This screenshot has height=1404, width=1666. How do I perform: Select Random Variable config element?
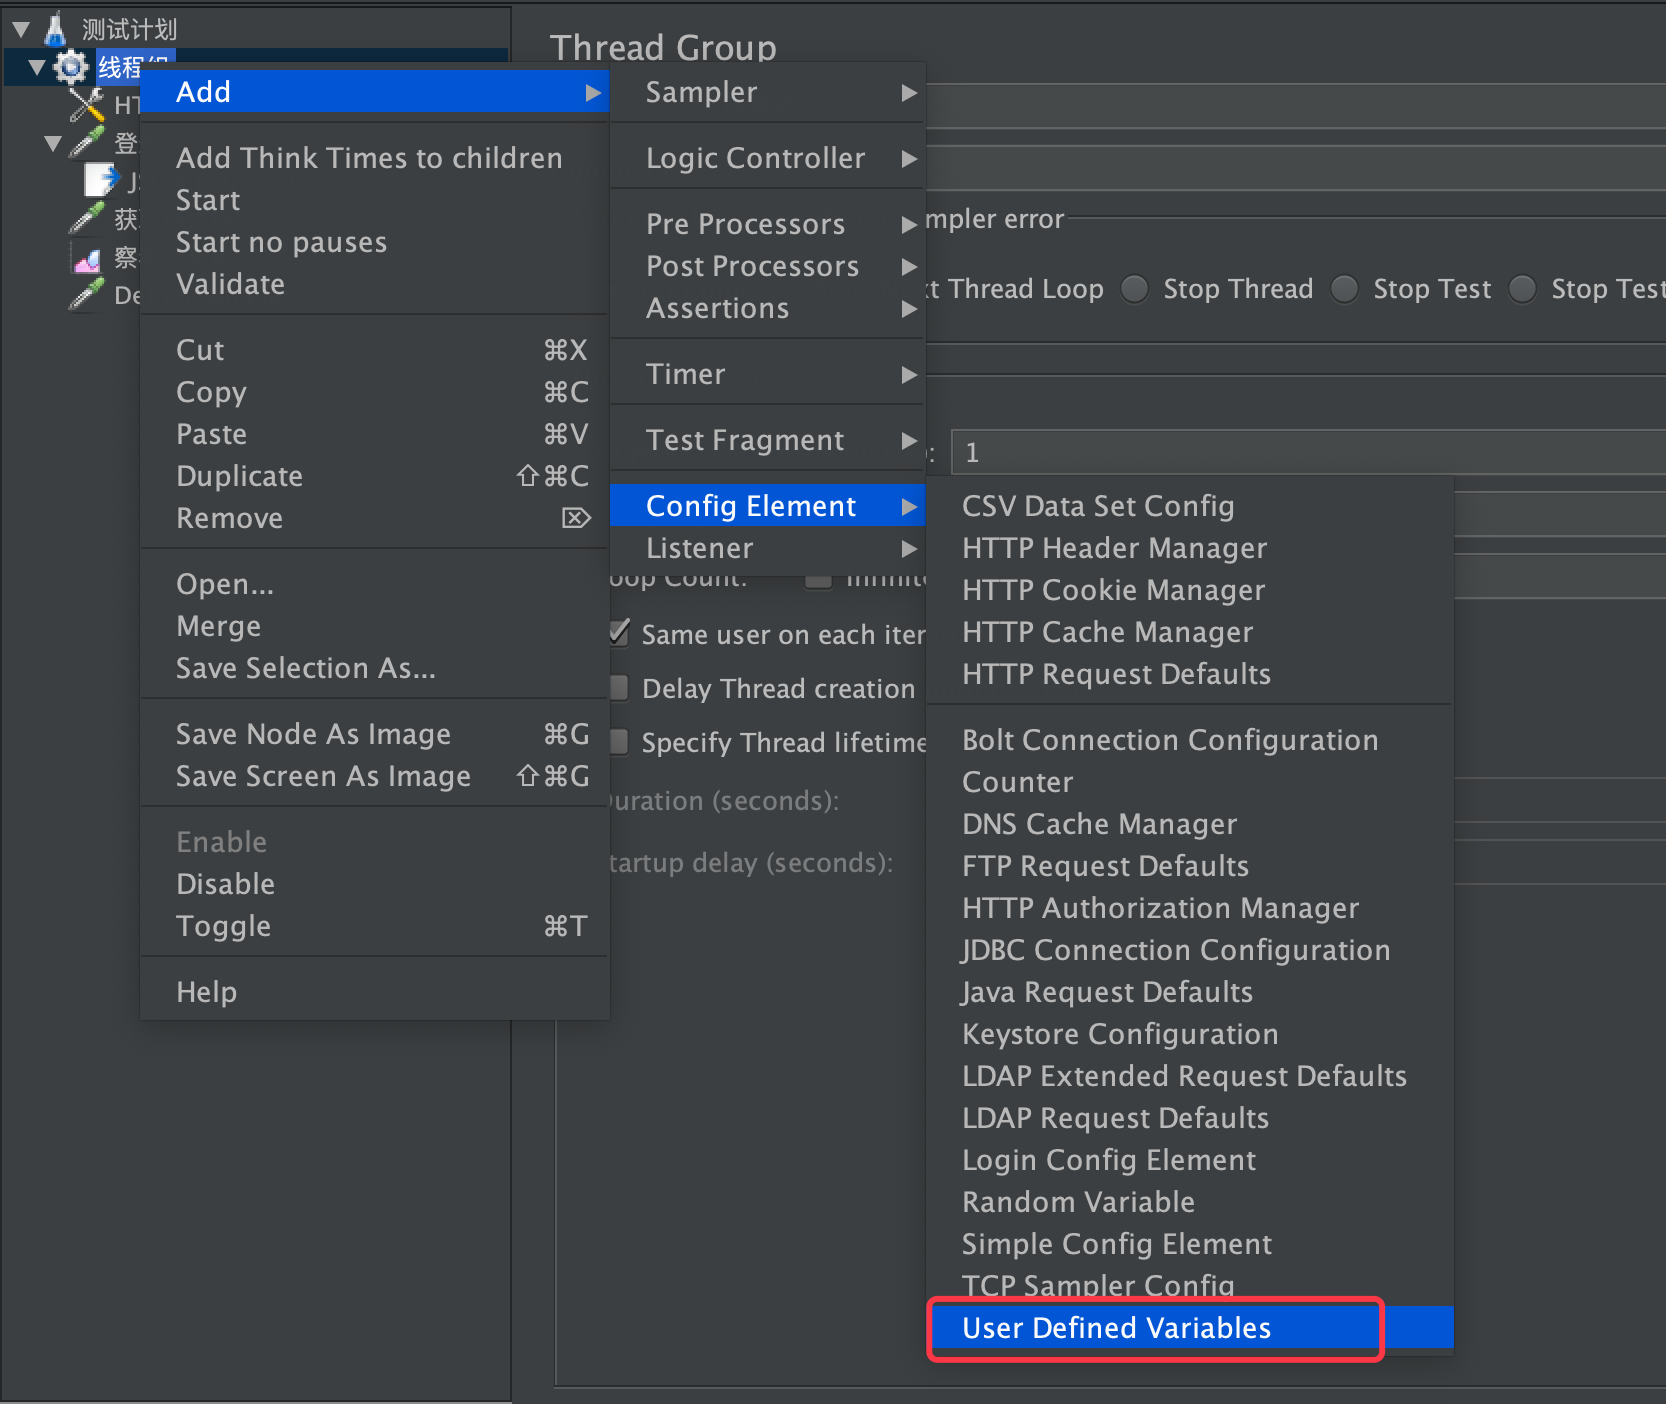click(x=1190, y=1202)
